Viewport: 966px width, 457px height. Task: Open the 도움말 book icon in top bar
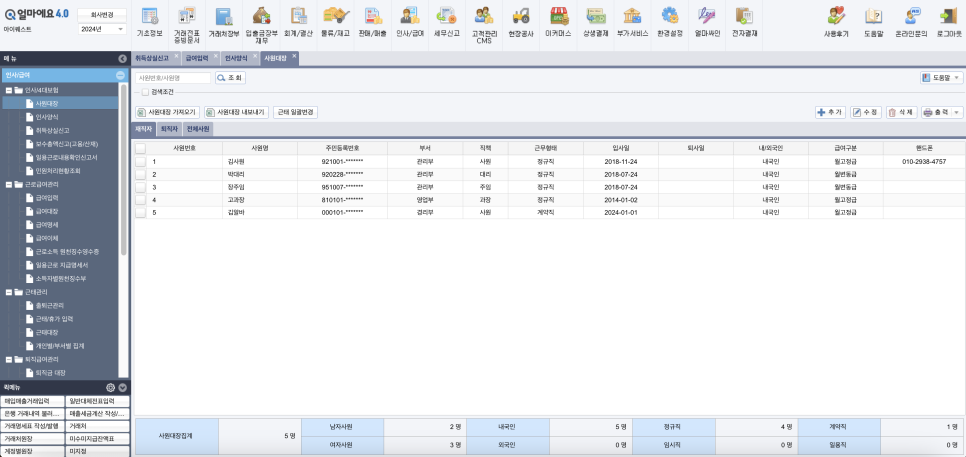[874, 23]
